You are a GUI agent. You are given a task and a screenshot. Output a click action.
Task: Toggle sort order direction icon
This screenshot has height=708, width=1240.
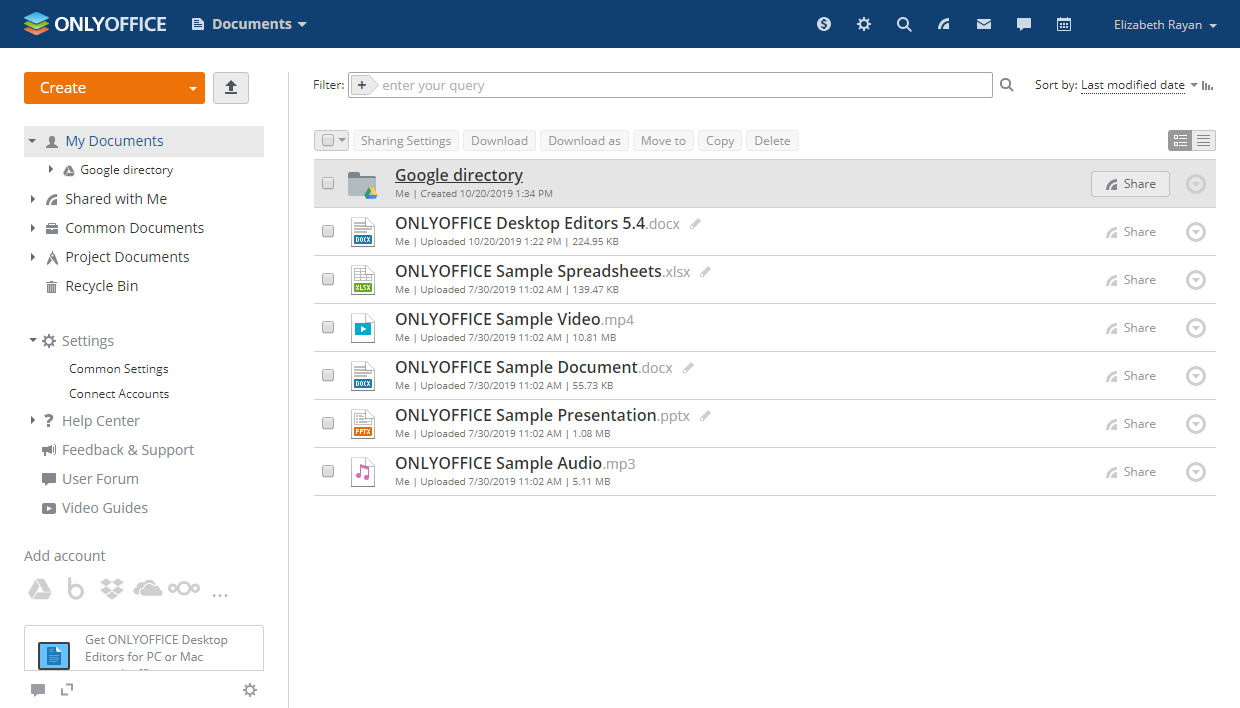(1208, 85)
